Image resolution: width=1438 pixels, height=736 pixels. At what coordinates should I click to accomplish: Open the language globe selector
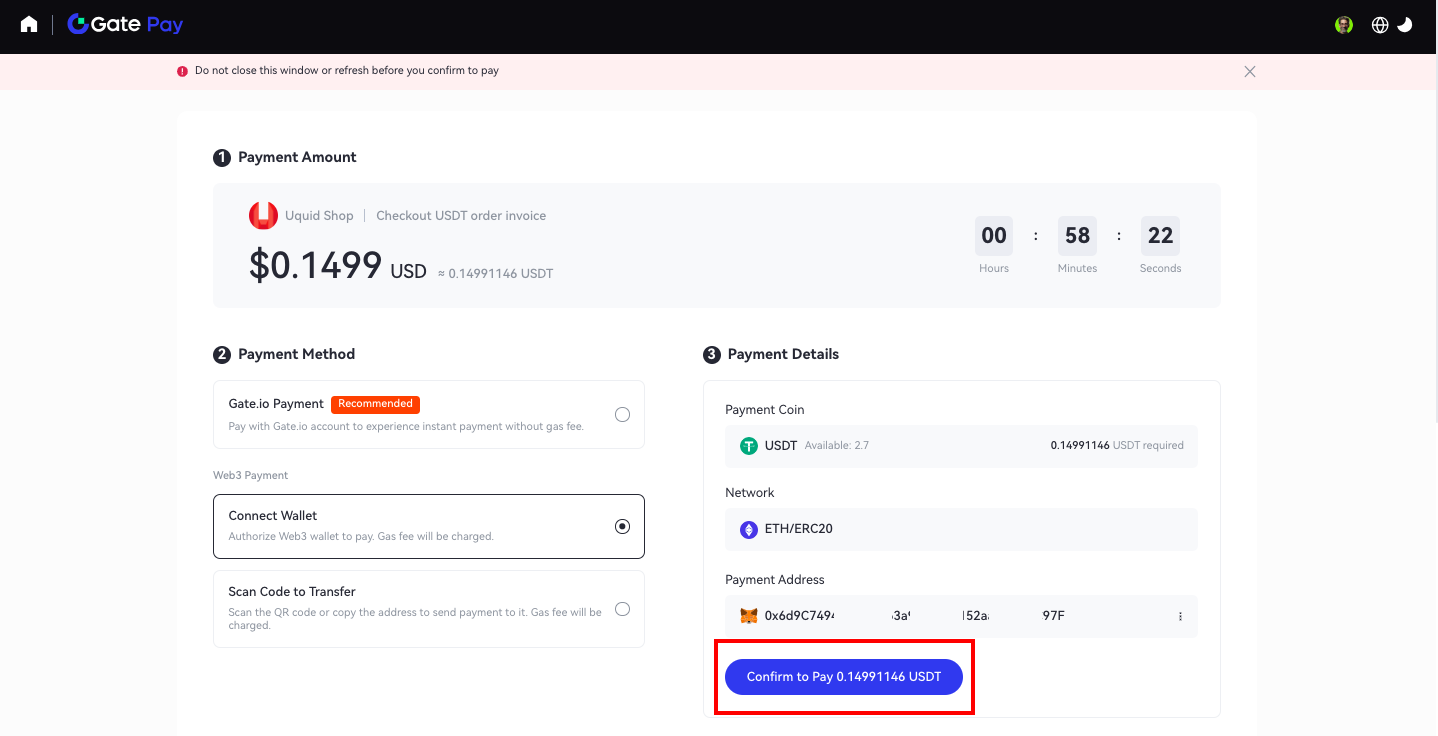[1380, 25]
